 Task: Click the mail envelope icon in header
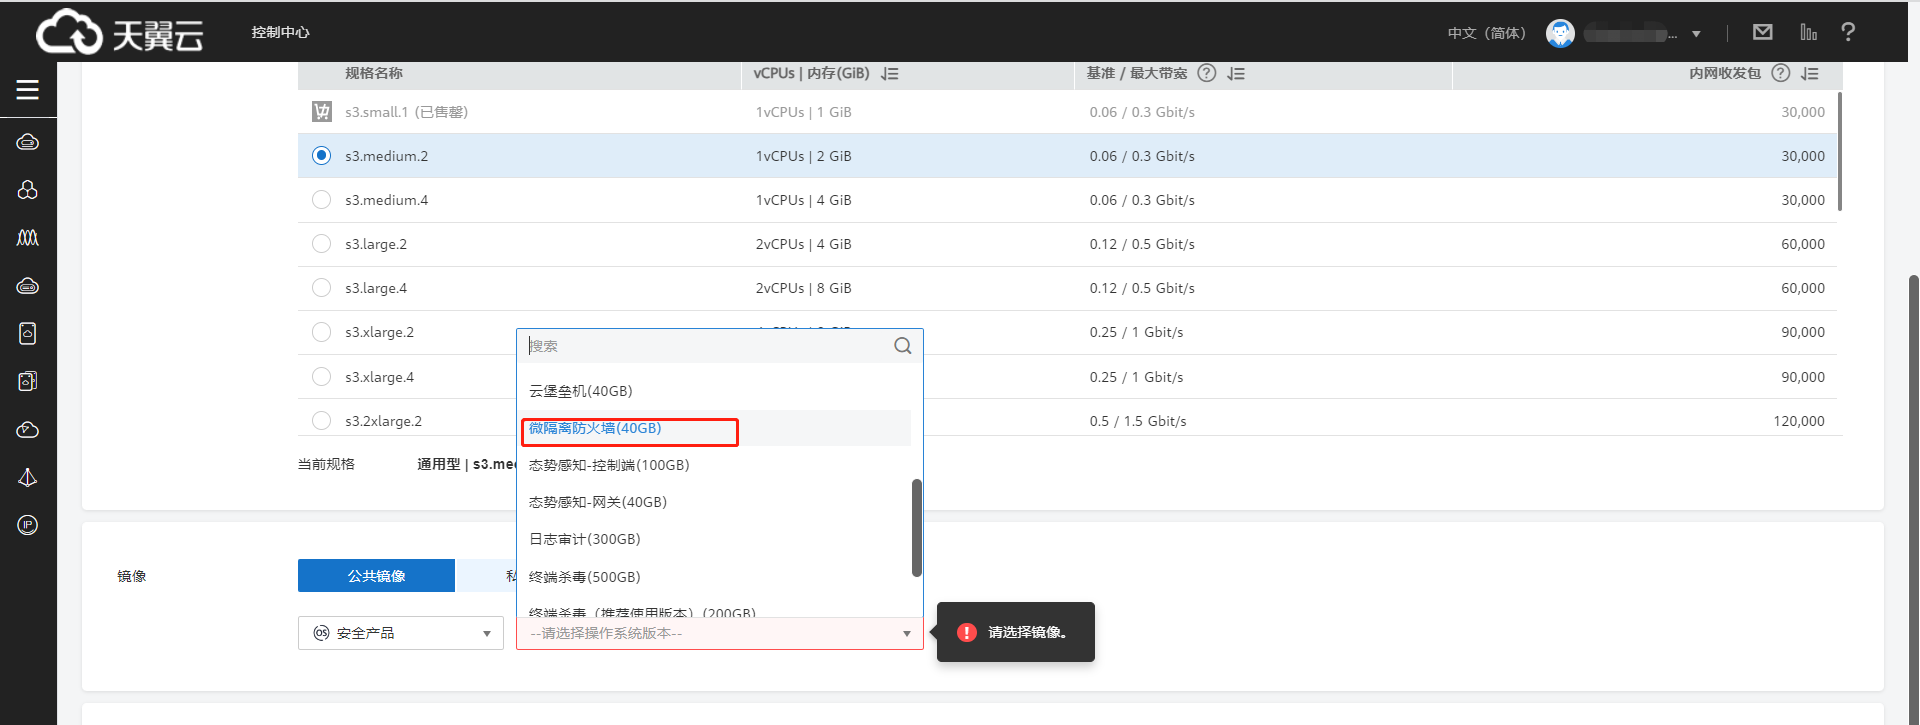coord(1763,32)
